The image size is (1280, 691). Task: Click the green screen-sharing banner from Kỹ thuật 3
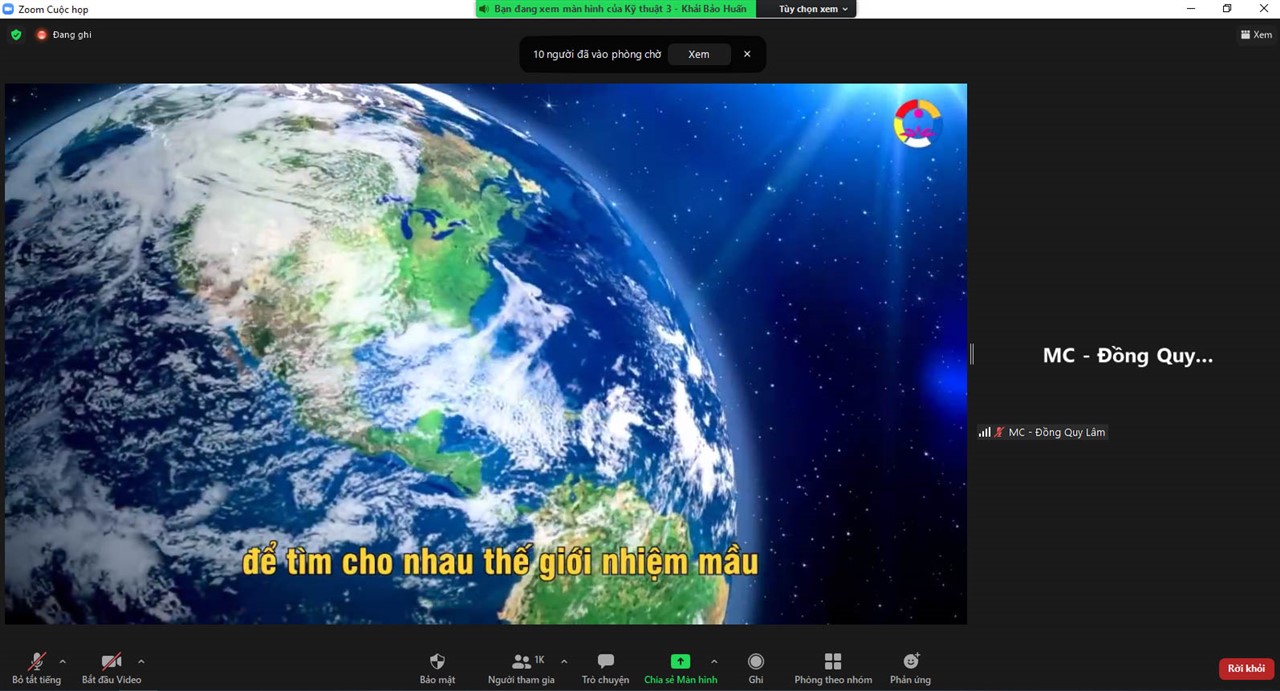(614, 9)
